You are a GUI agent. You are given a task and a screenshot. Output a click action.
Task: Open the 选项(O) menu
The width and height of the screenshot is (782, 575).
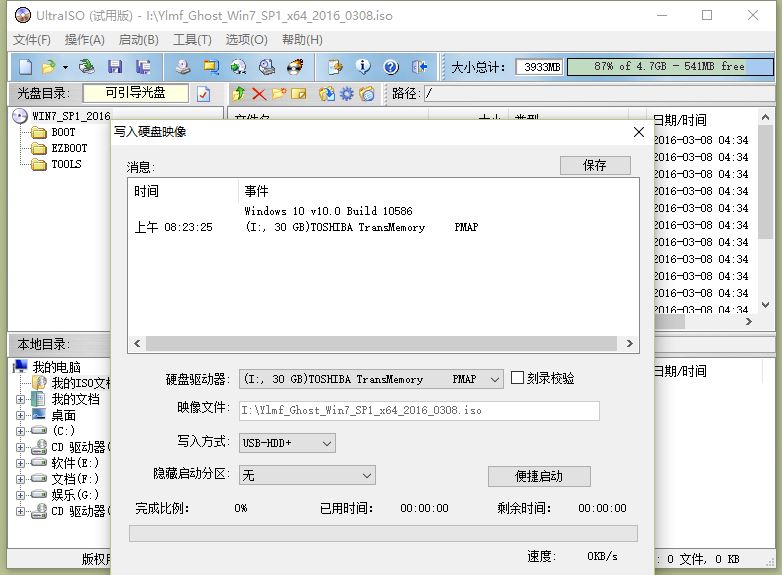(246, 40)
